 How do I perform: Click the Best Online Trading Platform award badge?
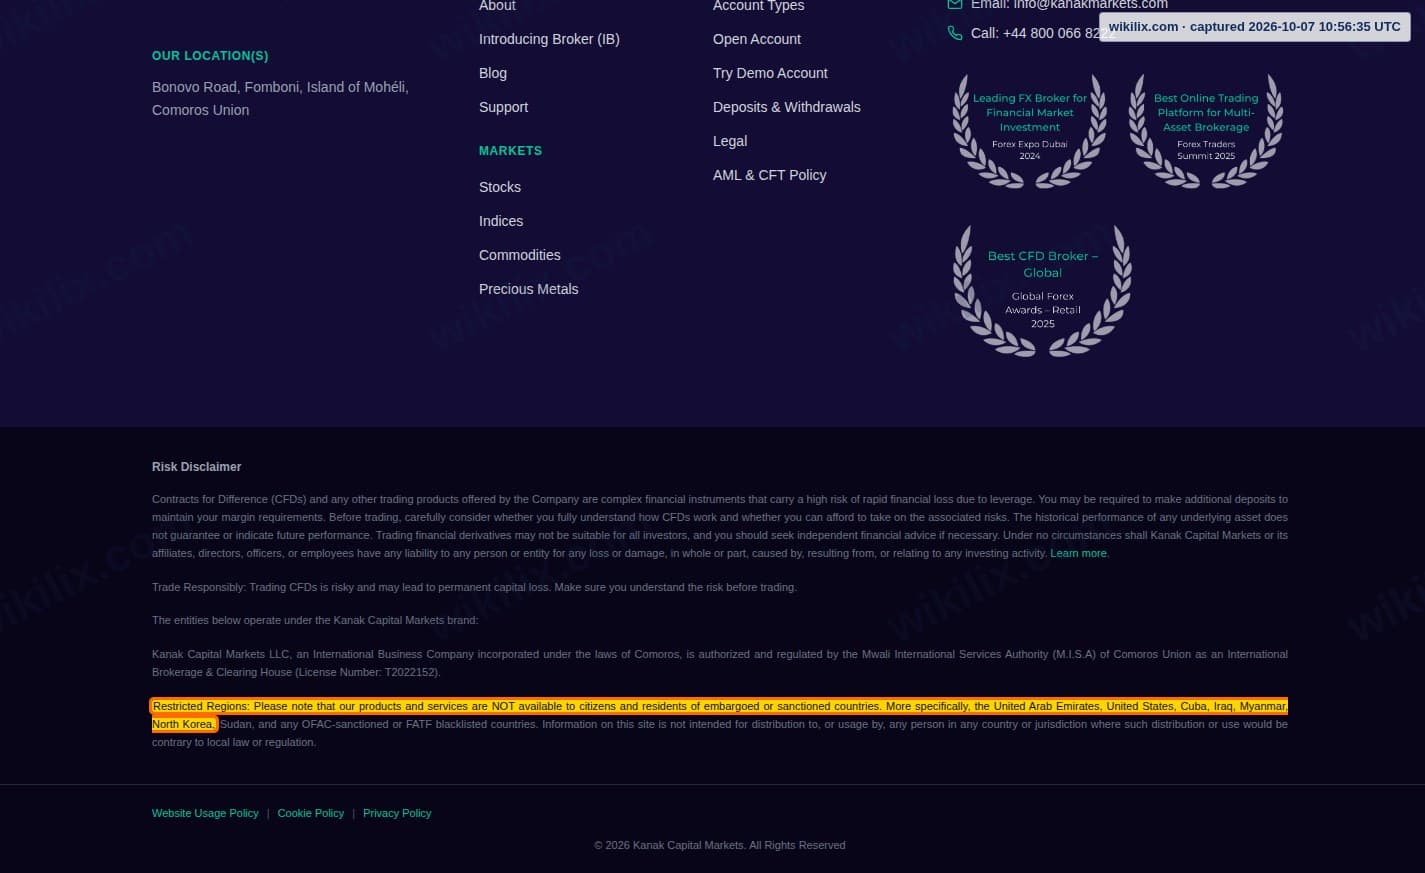click(x=1206, y=130)
